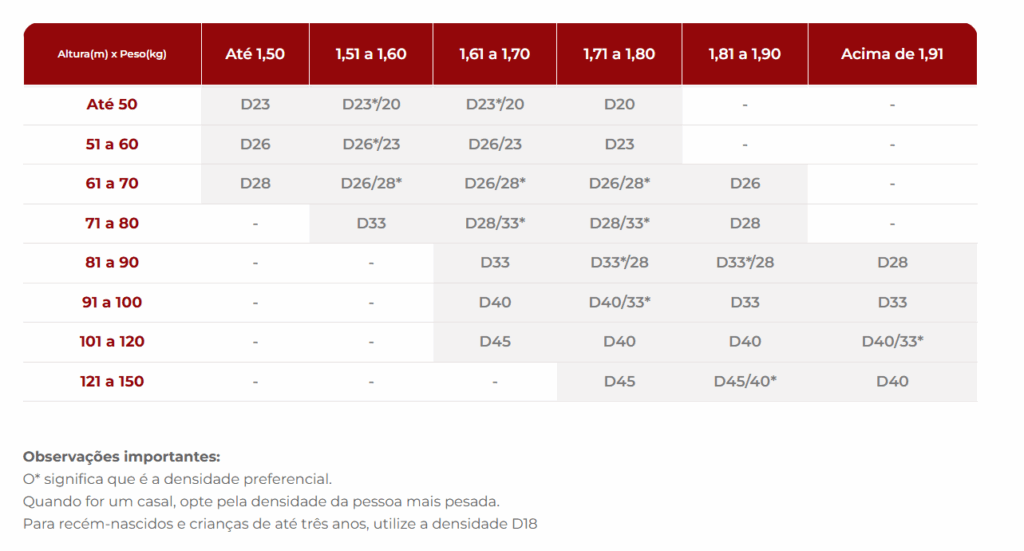Select the '1,71 a 1,80' column header

click(619, 54)
